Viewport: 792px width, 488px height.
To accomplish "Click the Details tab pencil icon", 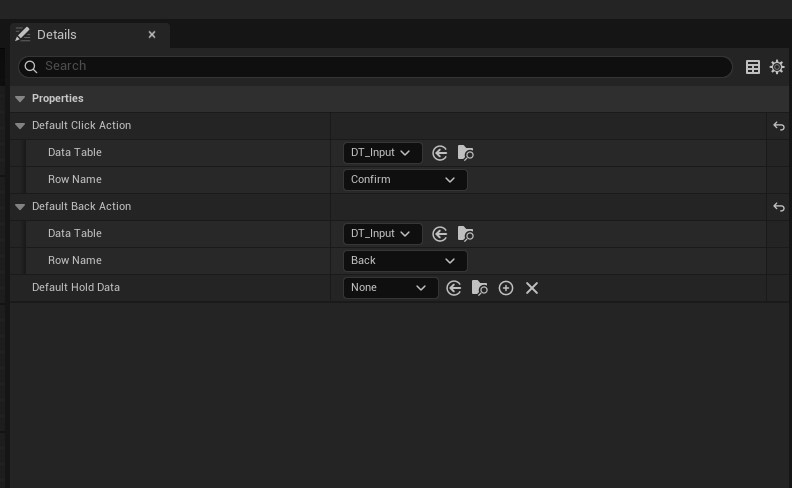I will (23, 34).
